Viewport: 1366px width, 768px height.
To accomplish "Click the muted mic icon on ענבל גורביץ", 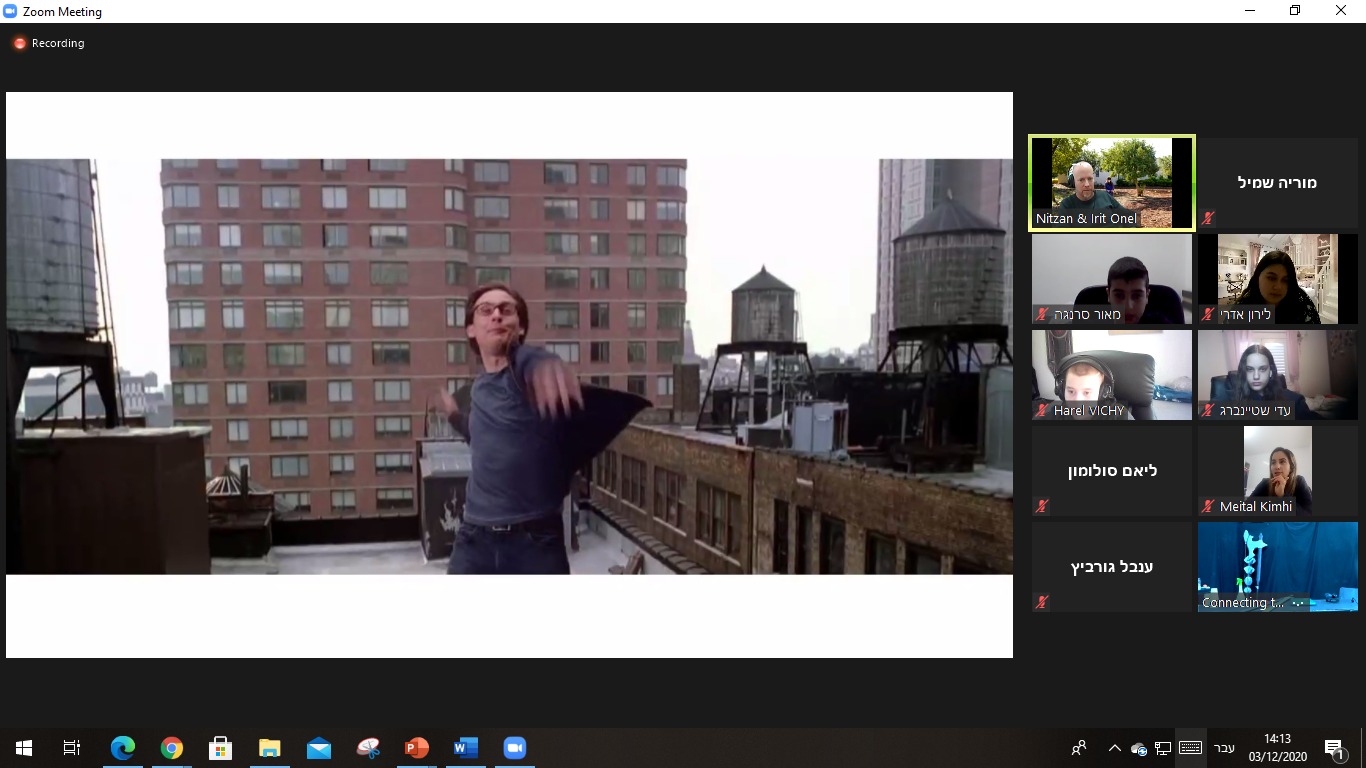I will pyautogui.click(x=1043, y=602).
